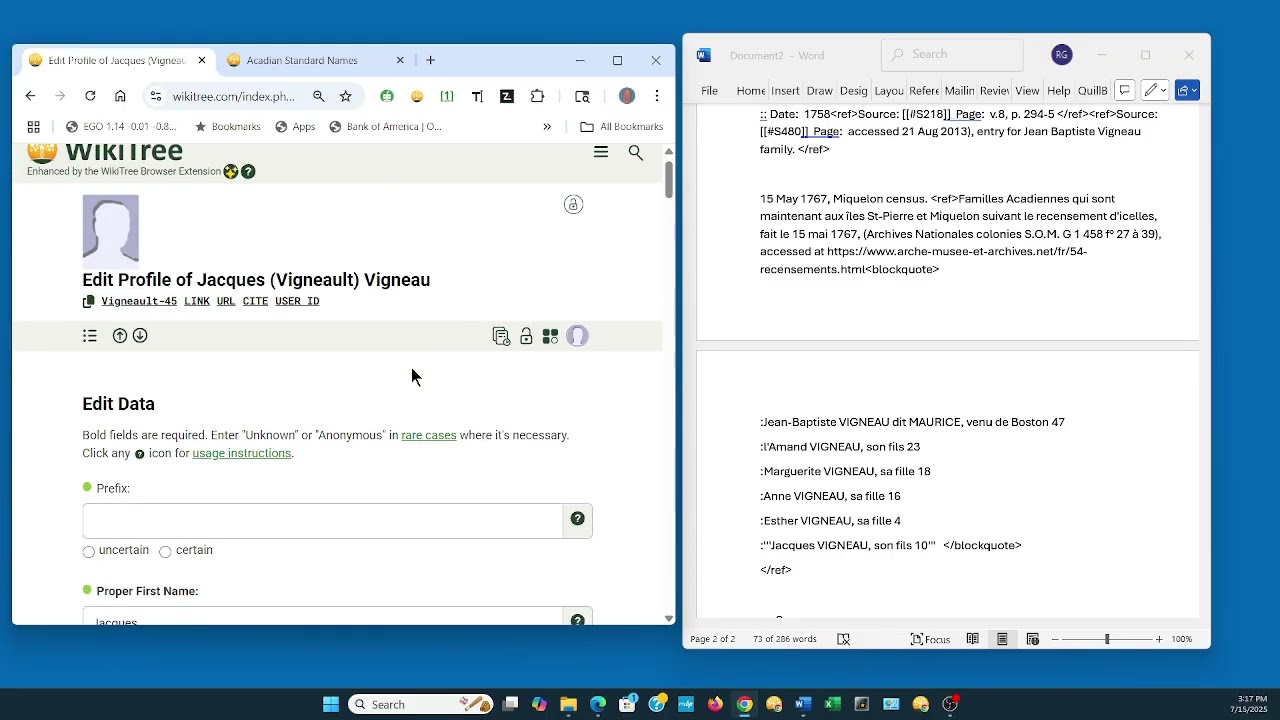Image resolution: width=1280 pixels, height=720 pixels.
Task: Open Chrome extensions puzzle icon
Action: [537, 96]
